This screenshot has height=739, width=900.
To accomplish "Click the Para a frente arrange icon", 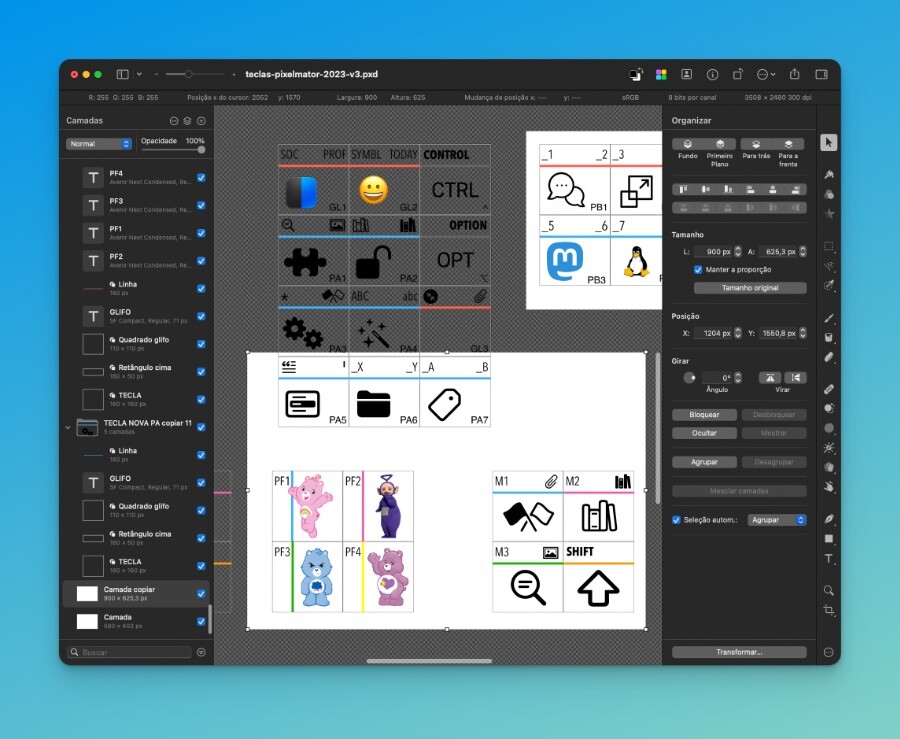I will click(789, 144).
